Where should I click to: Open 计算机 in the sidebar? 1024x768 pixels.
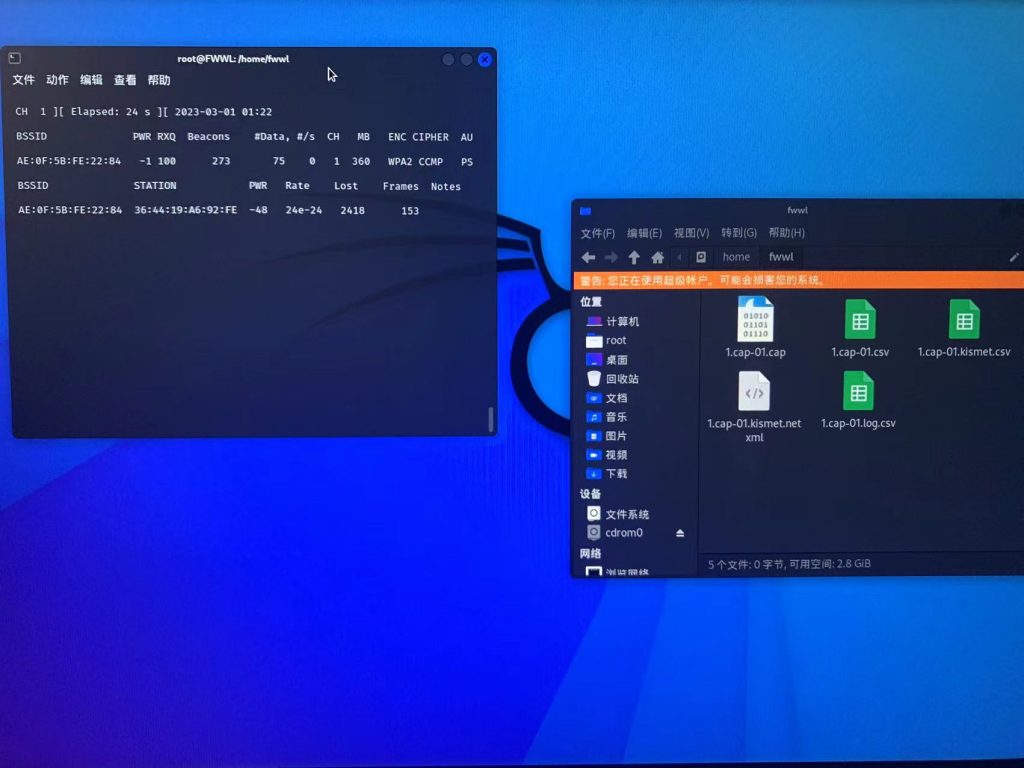[613, 321]
